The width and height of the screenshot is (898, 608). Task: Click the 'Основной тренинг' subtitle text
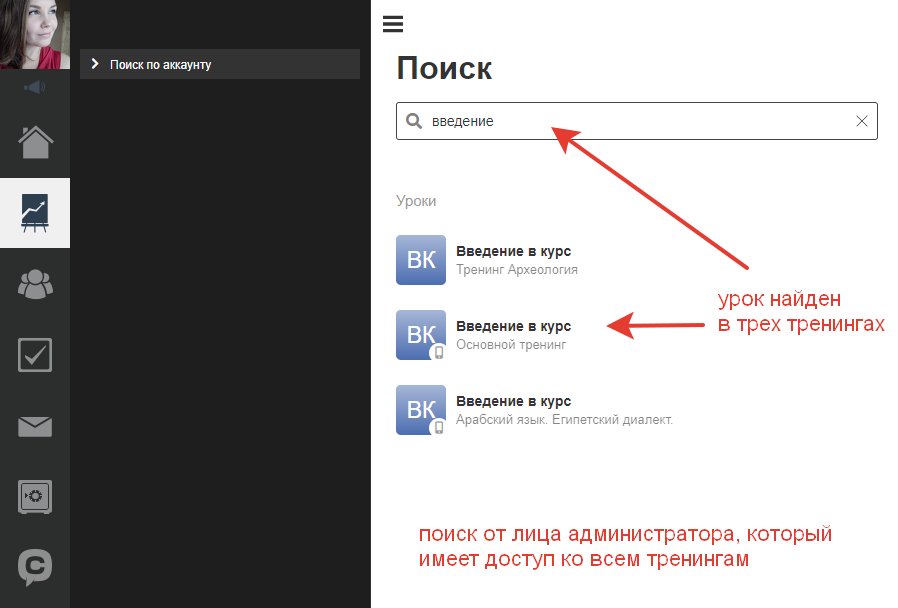511,345
